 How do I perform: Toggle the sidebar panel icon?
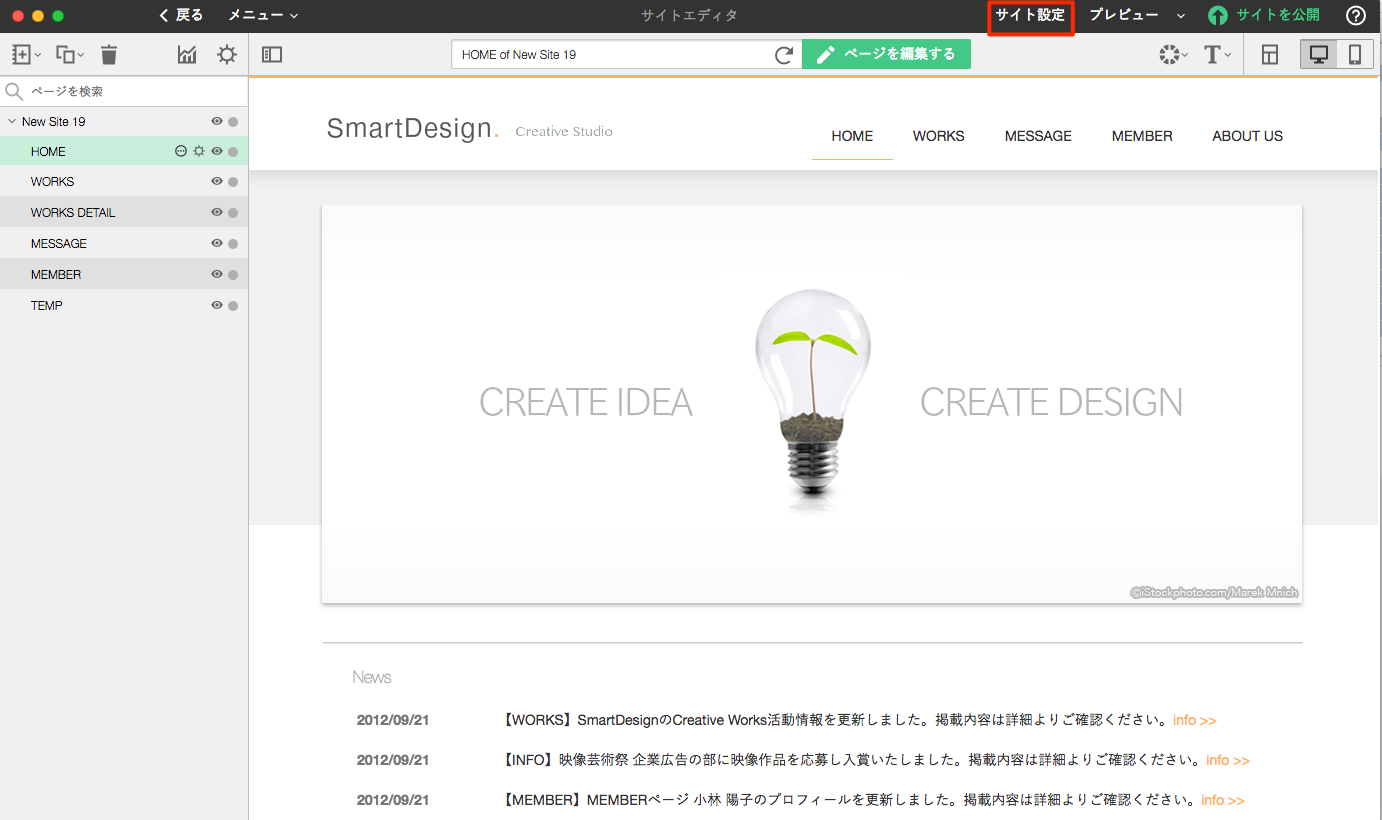point(272,55)
